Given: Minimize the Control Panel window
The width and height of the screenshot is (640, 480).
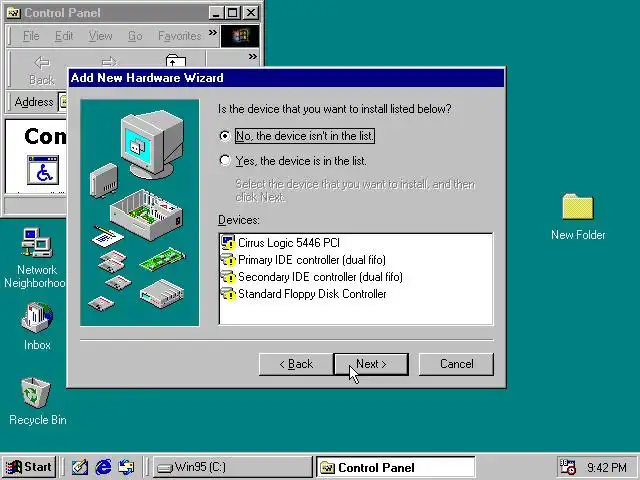Looking at the screenshot, I should coord(216,13).
